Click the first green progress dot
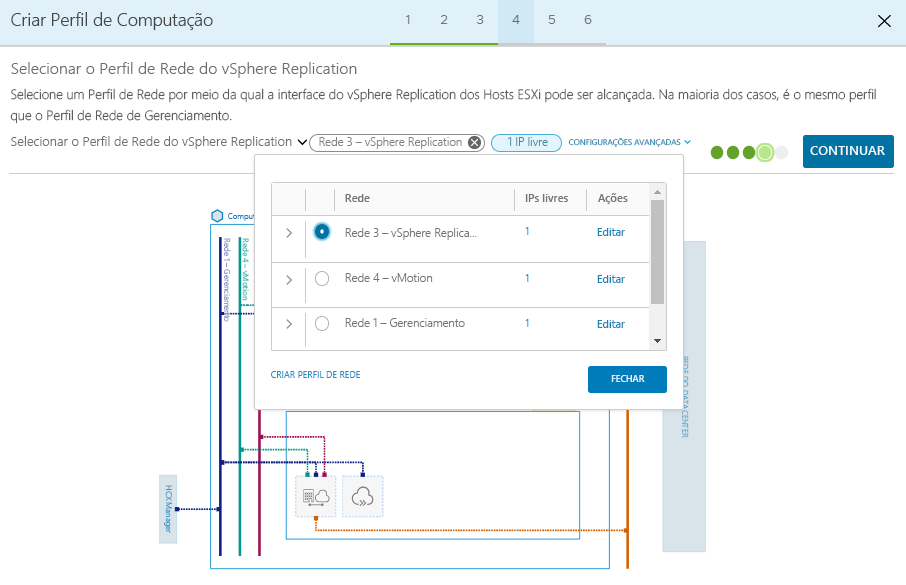 [x=717, y=153]
